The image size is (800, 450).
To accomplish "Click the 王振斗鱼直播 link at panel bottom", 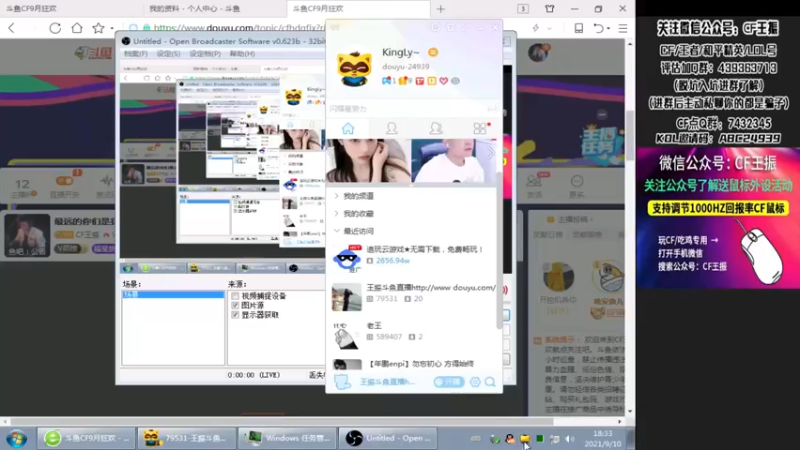I will click(387, 382).
